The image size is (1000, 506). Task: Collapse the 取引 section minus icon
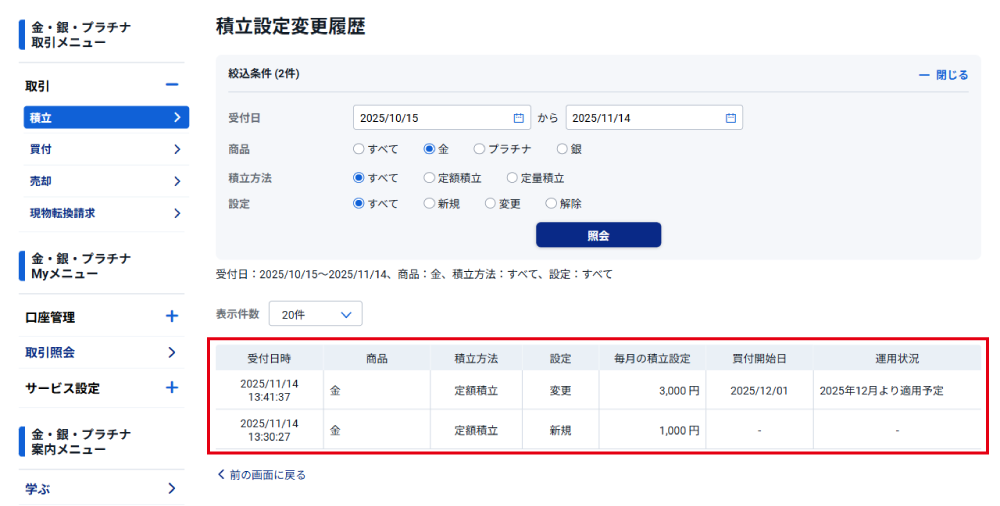pyautogui.click(x=172, y=86)
